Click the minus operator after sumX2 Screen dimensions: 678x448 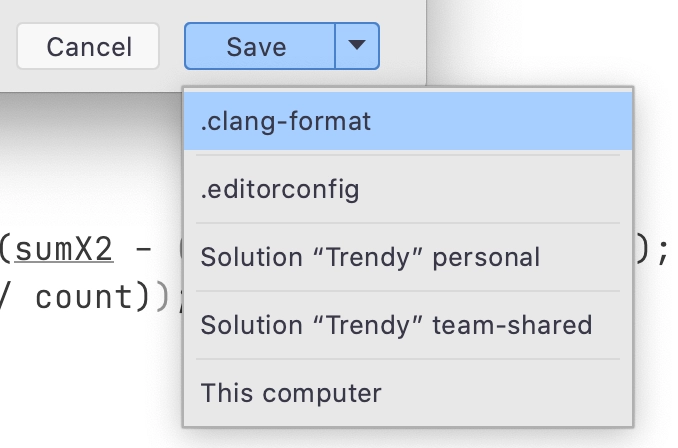coord(144,250)
